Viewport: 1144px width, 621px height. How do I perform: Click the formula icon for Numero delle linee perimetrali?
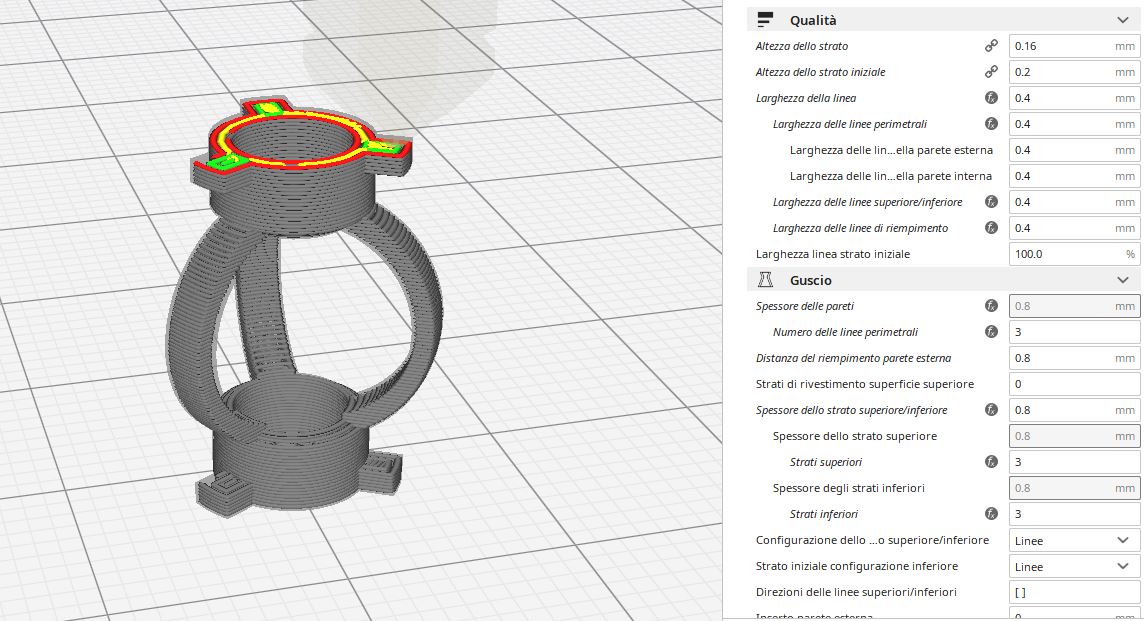991,332
